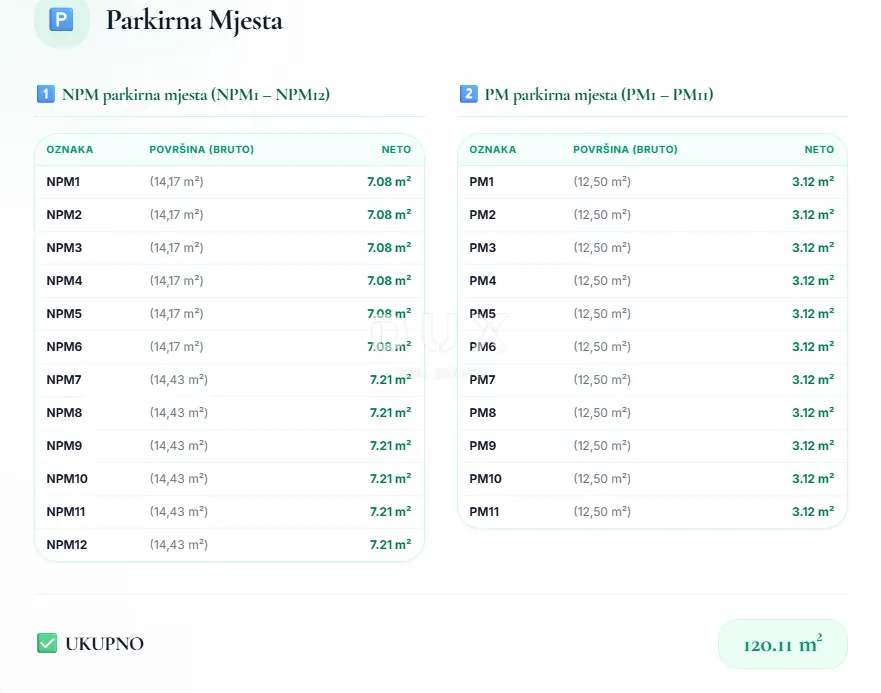This screenshot has height=693, width=881.
Task: Select the NPM10 row label
Action: (67, 479)
